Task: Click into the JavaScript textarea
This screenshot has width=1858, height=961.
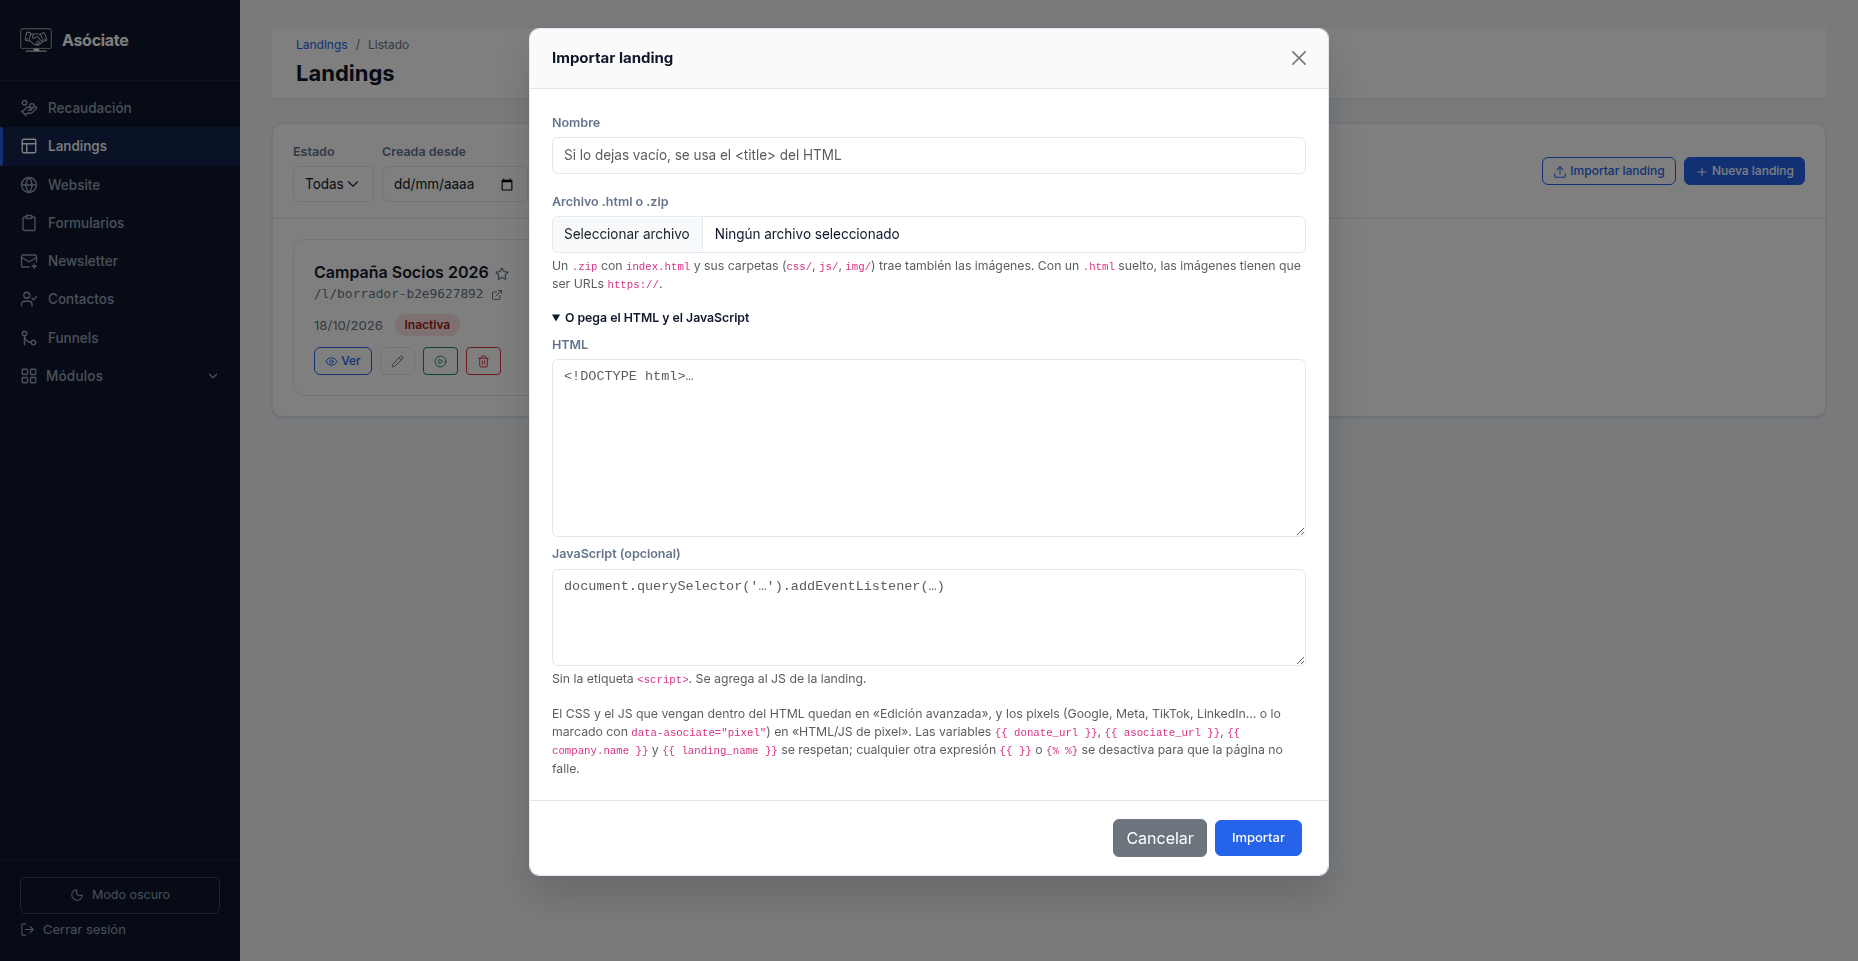Action: click(x=929, y=617)
